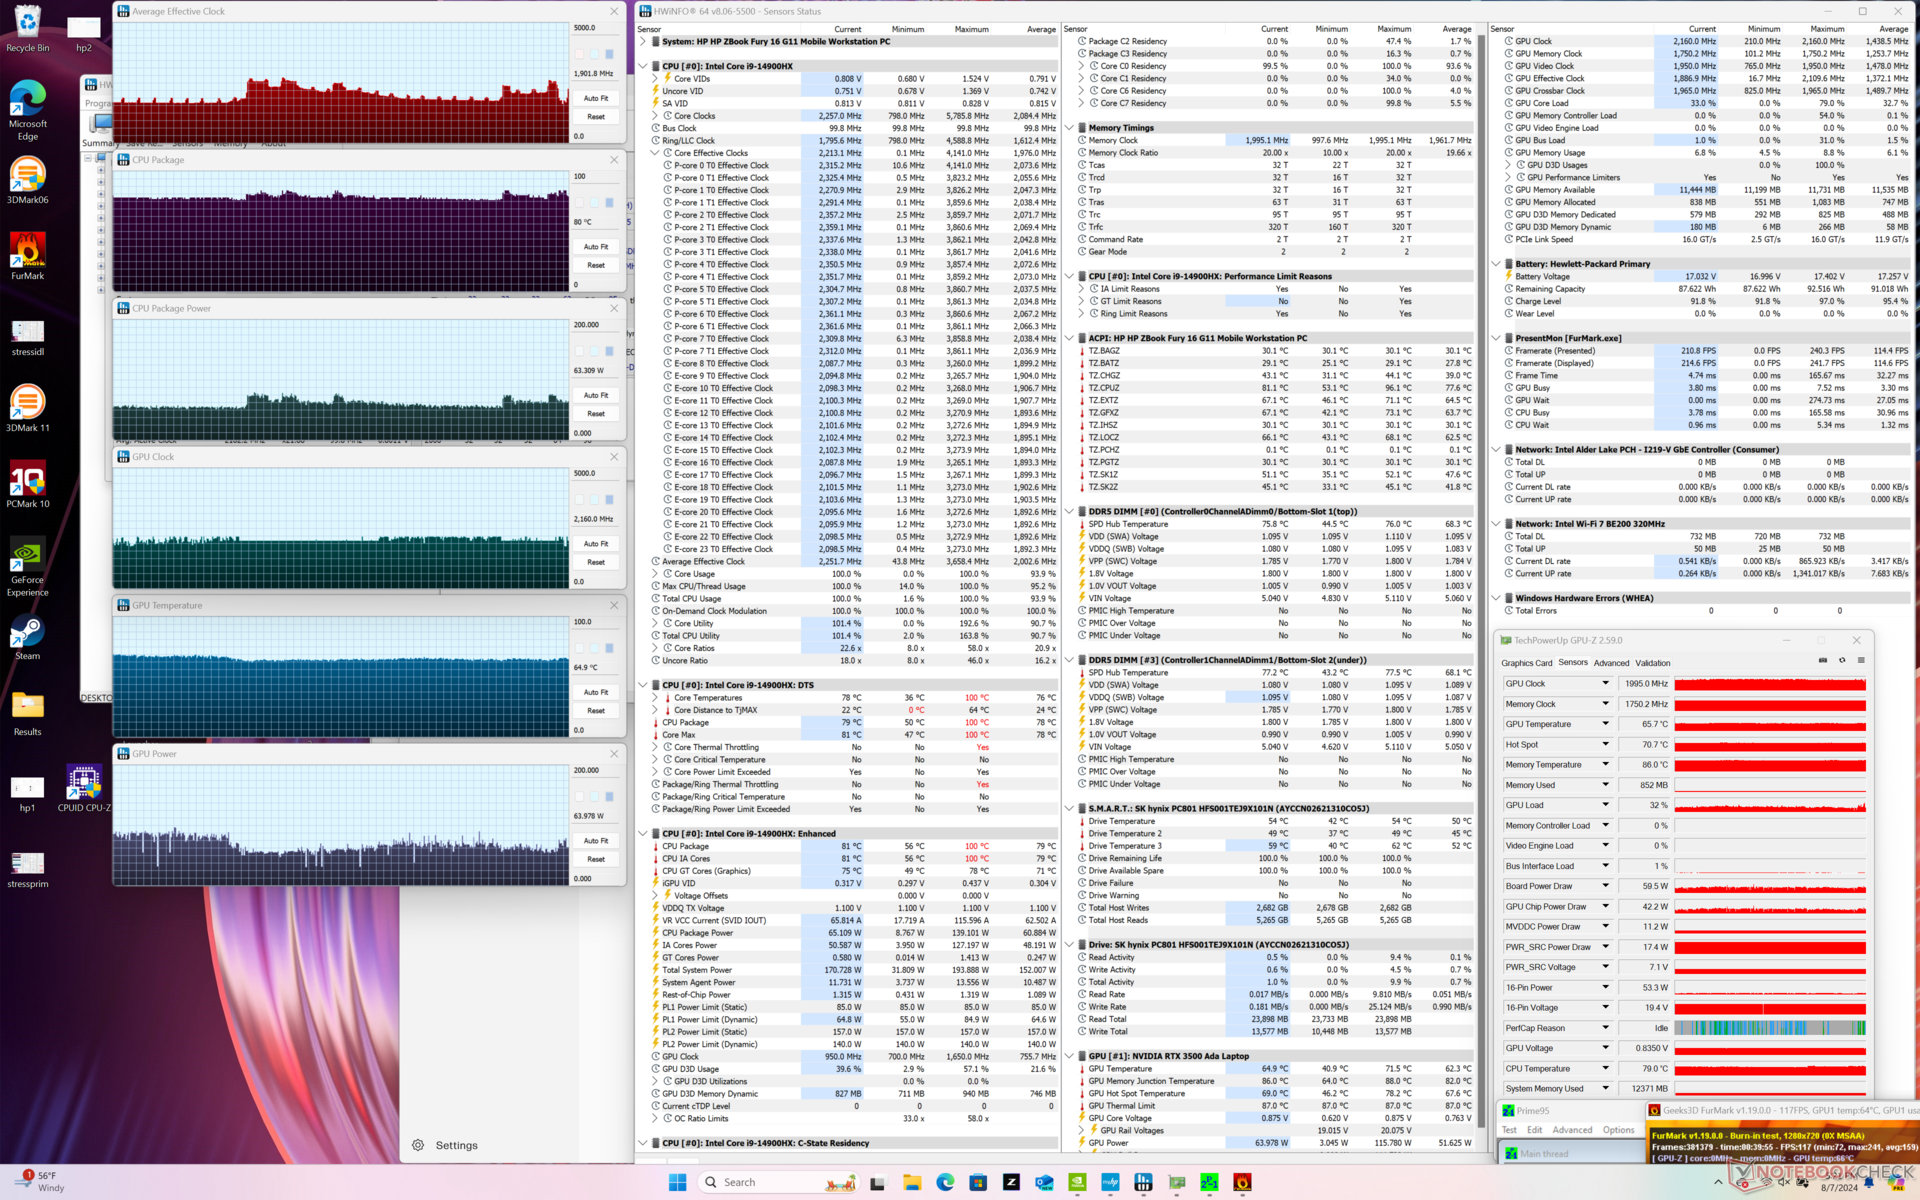This screenshot has height=1200, width=1920.
Task: Expand the Core VIDs tree item
Action: click(x=656, y=78)
